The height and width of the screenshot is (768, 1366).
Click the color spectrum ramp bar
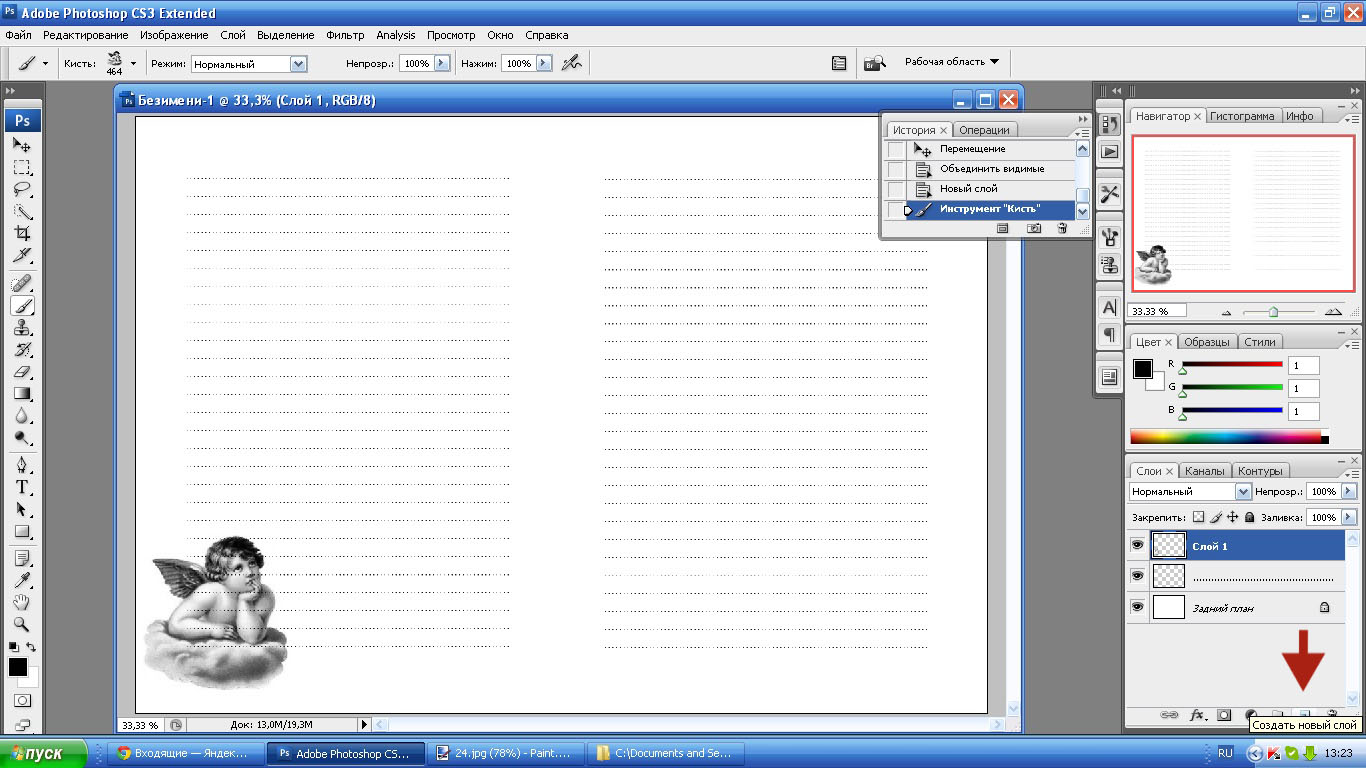(x=1229, y=437)
